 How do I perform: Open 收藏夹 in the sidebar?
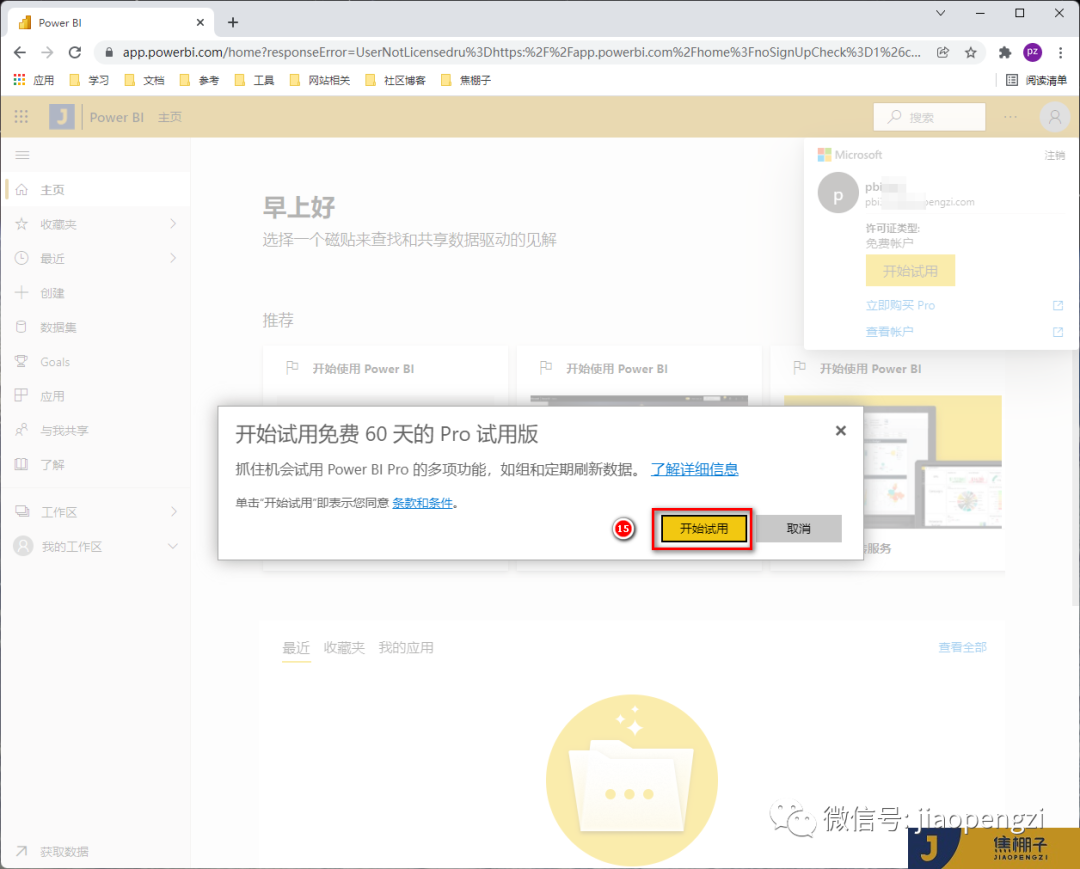[x=96, y=224]
